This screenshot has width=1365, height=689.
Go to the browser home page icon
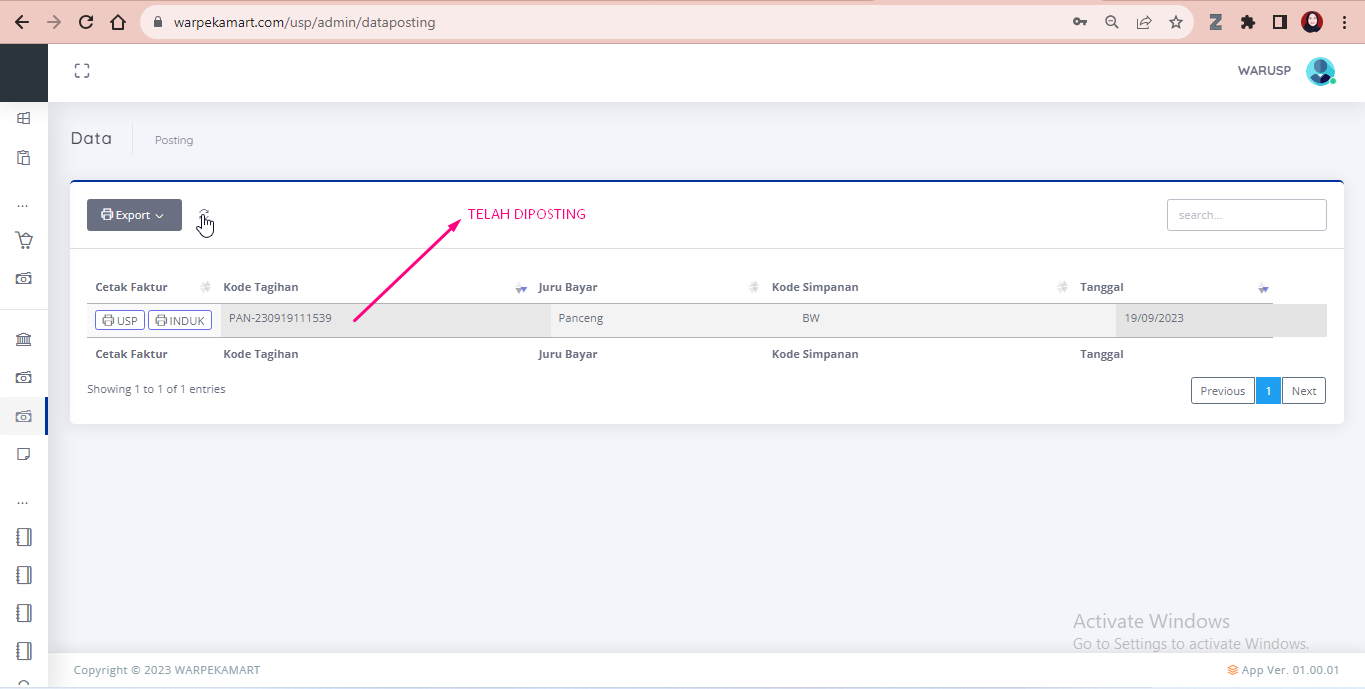tap(118, 22)
